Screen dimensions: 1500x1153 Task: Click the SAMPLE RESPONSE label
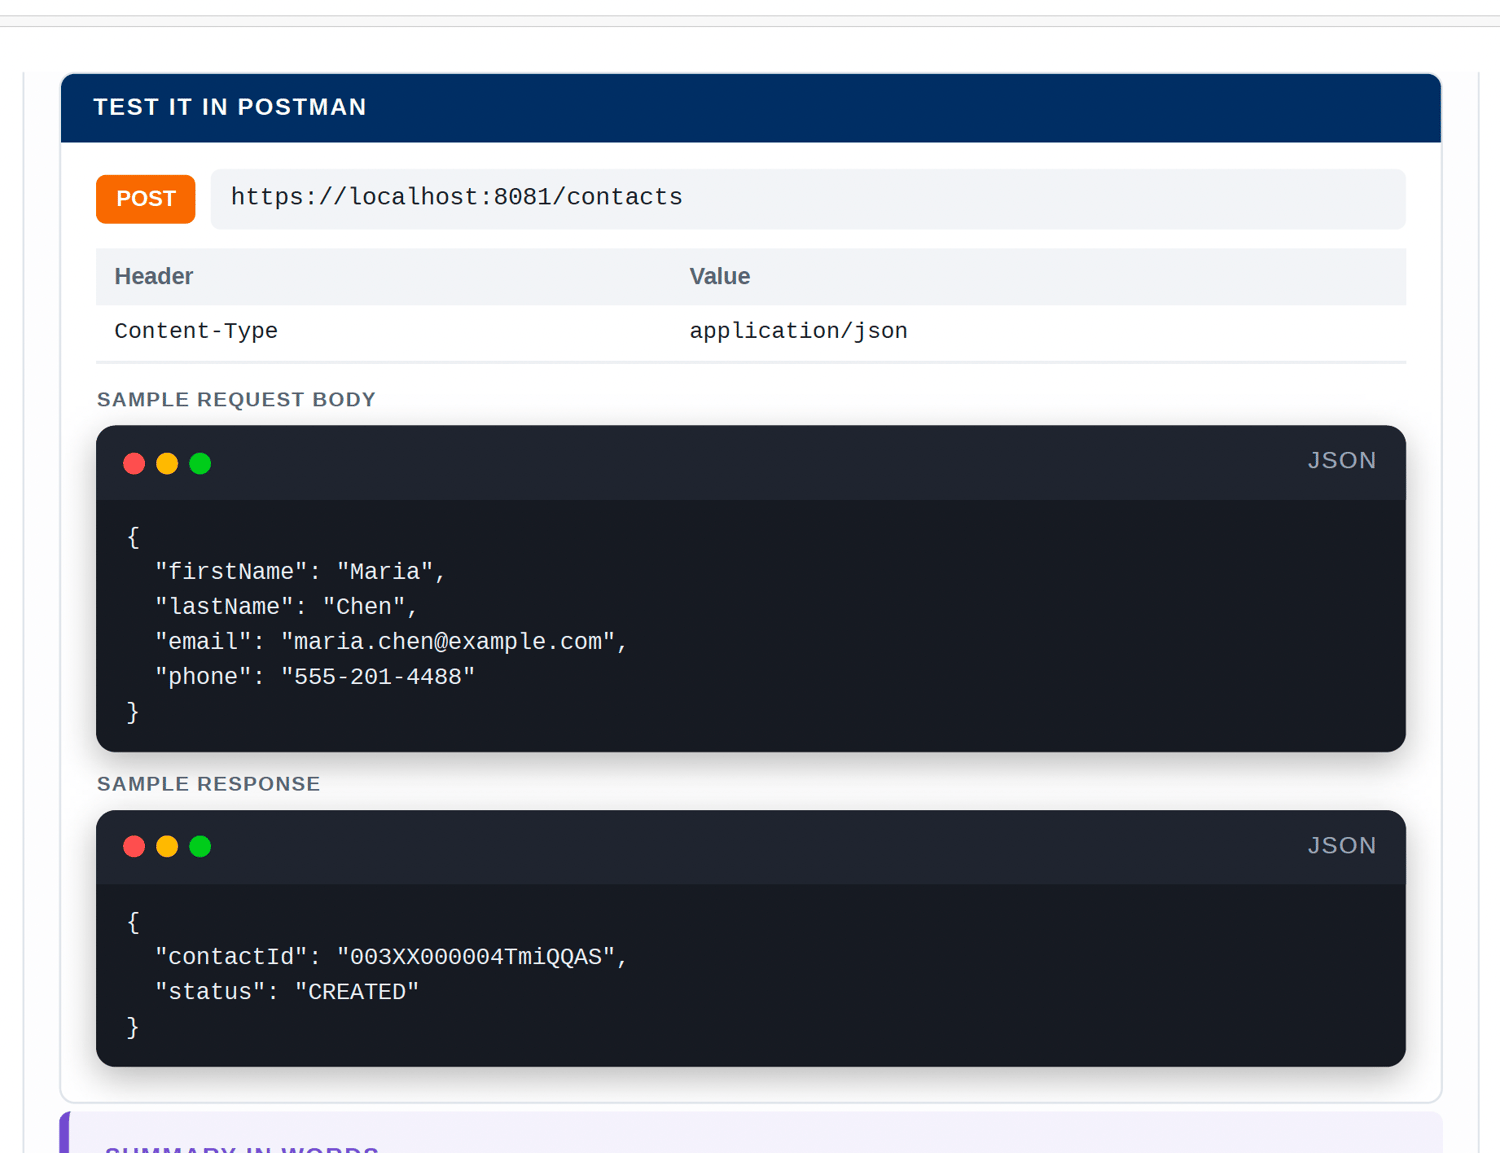pos(209,784)
